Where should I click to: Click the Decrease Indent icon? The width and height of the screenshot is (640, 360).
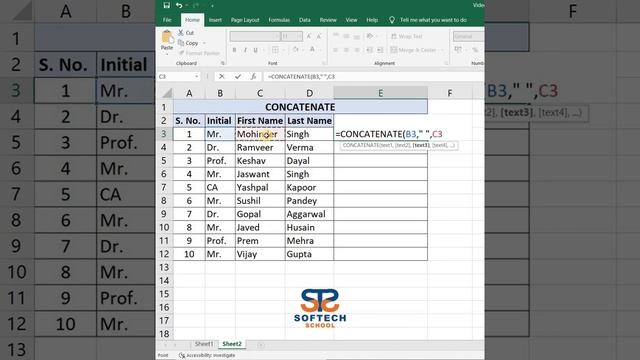[369, 50]
